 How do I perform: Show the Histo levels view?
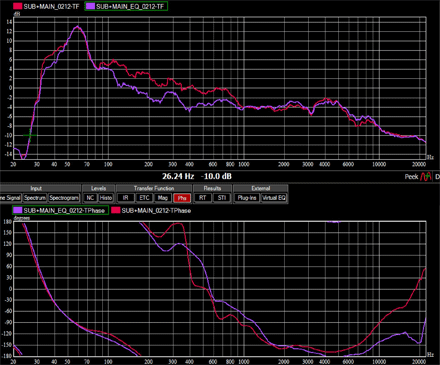point(106,198)
